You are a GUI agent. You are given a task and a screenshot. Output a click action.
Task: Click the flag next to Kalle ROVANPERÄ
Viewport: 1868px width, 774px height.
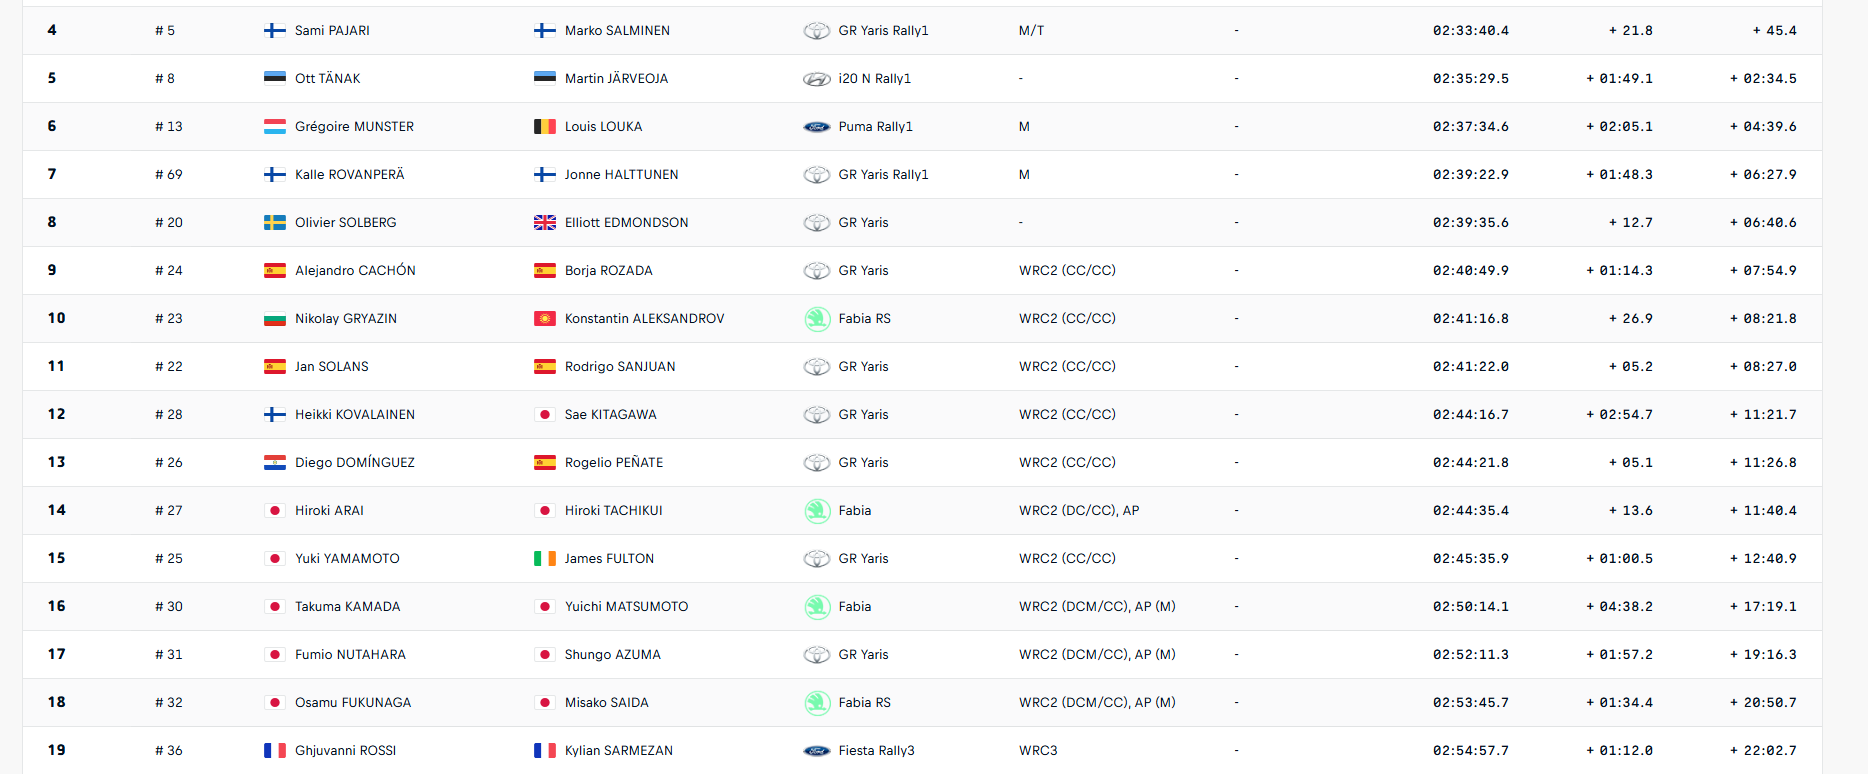(275, 175)
